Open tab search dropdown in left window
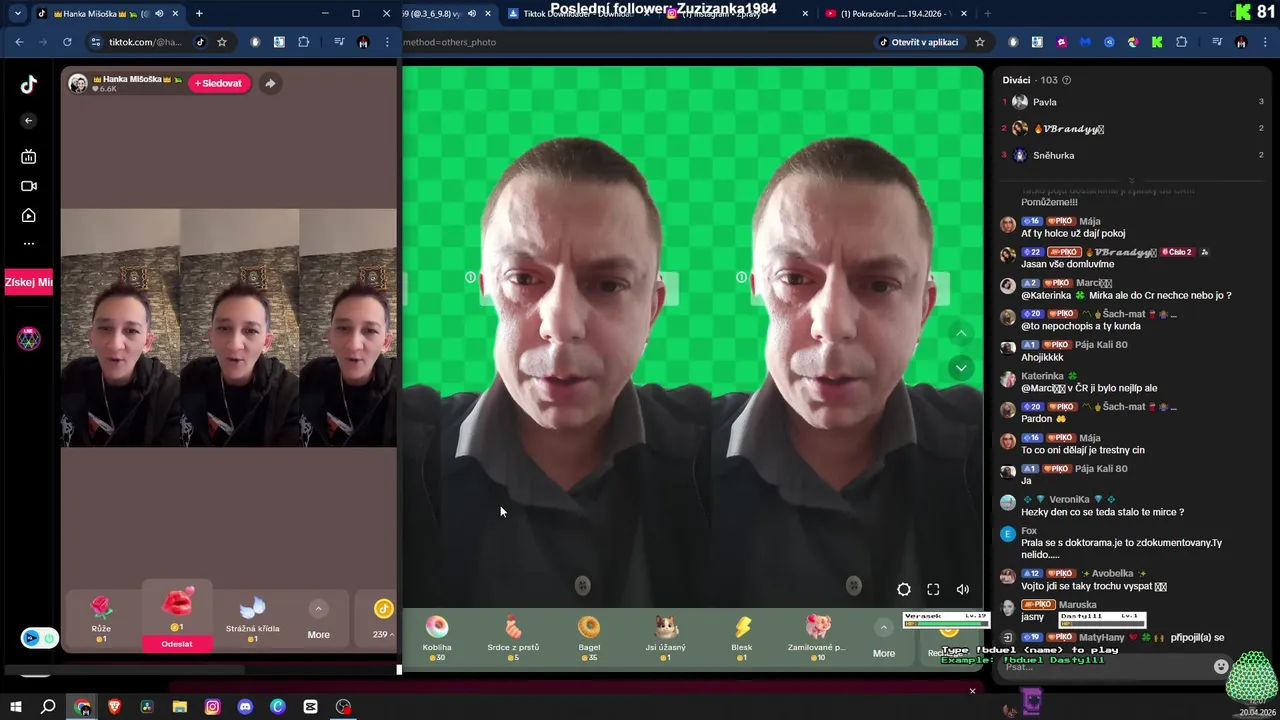The width and height of the screenshot is (1280, 720). click(x=17, y=14)
